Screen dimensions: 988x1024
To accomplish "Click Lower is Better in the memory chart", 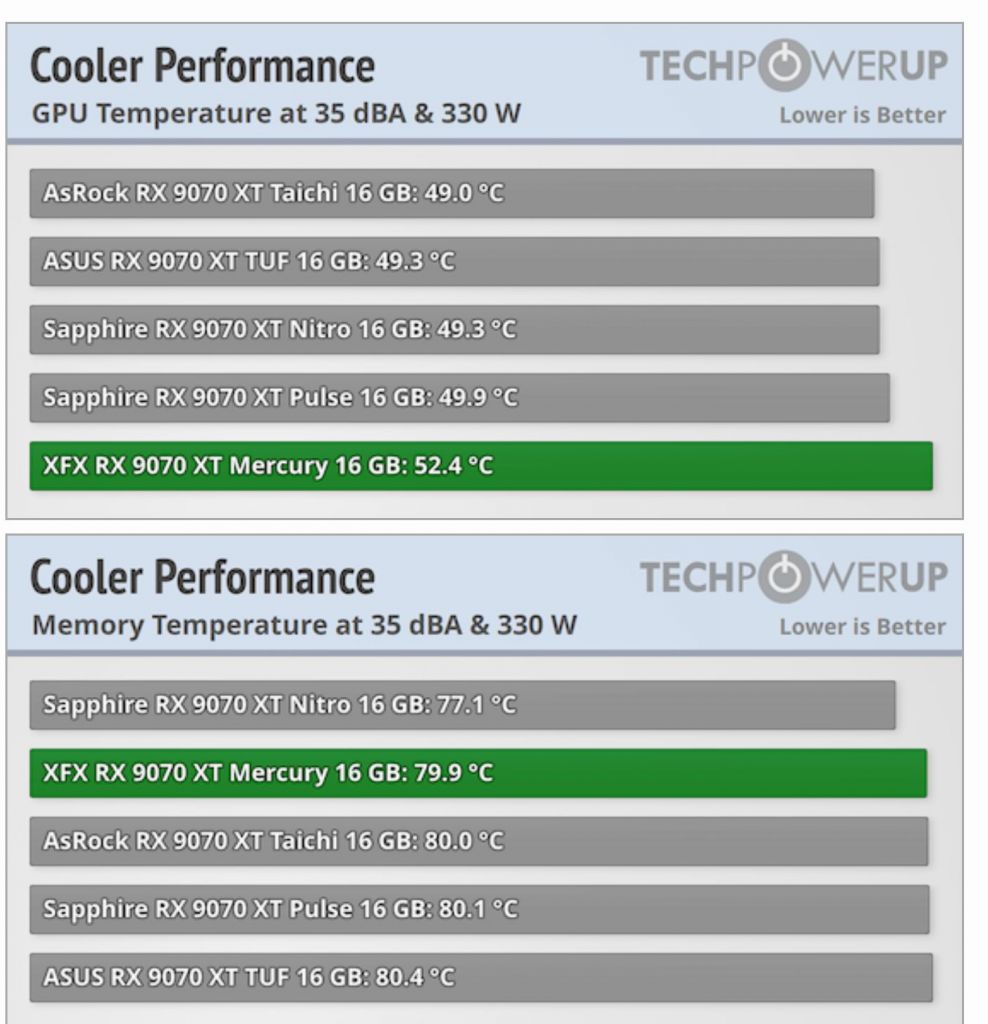I will 862,627.
